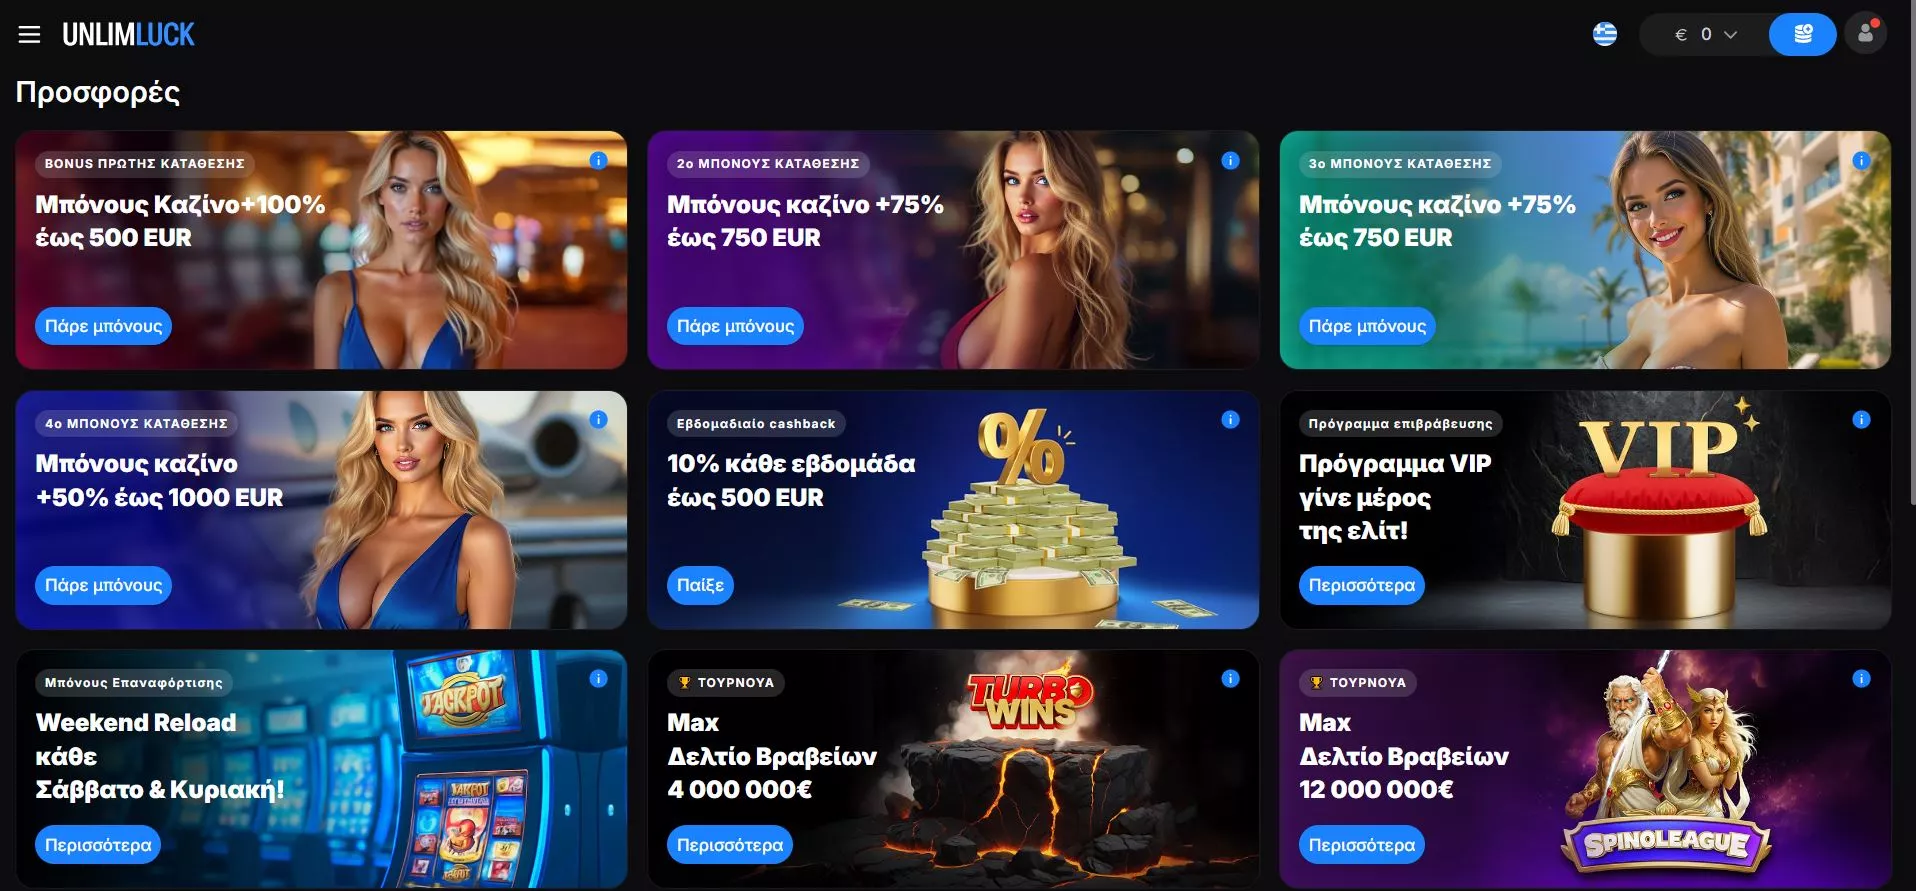Click Παίξε on the cashback card
The image size is (1916, 891).
coord(700,585)
